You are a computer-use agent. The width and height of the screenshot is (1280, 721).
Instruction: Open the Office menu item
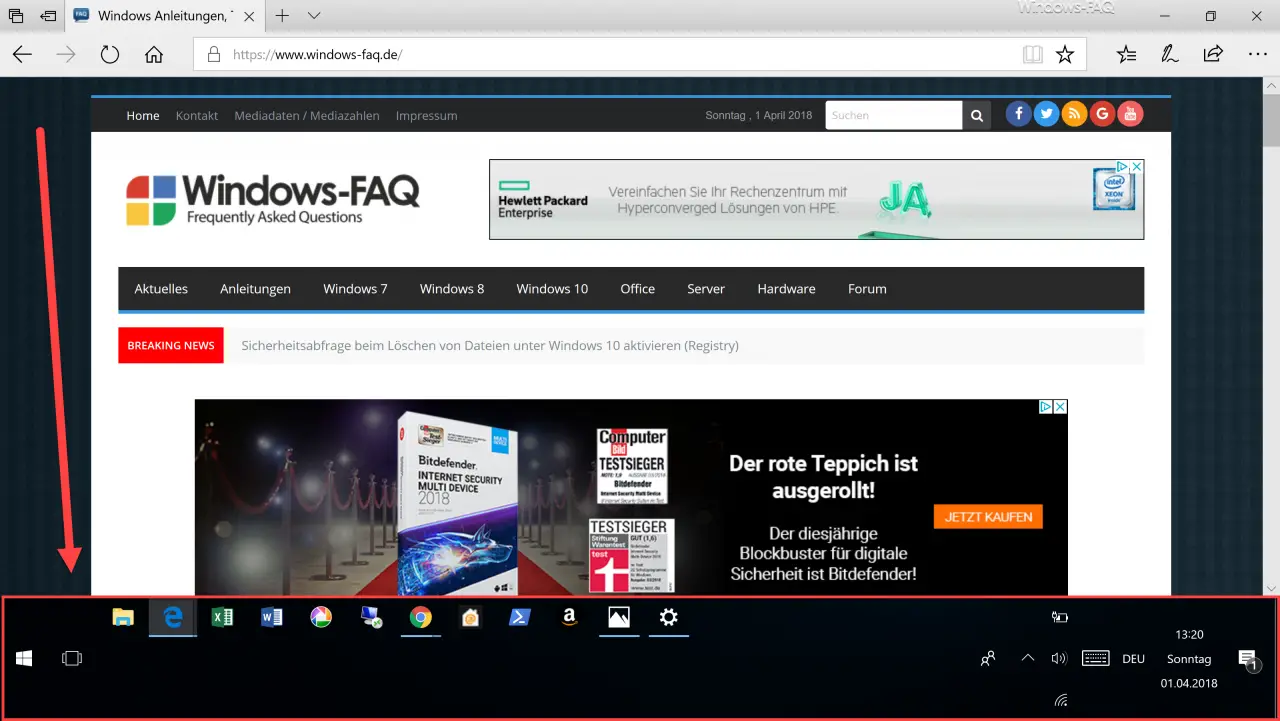point(637,289)
